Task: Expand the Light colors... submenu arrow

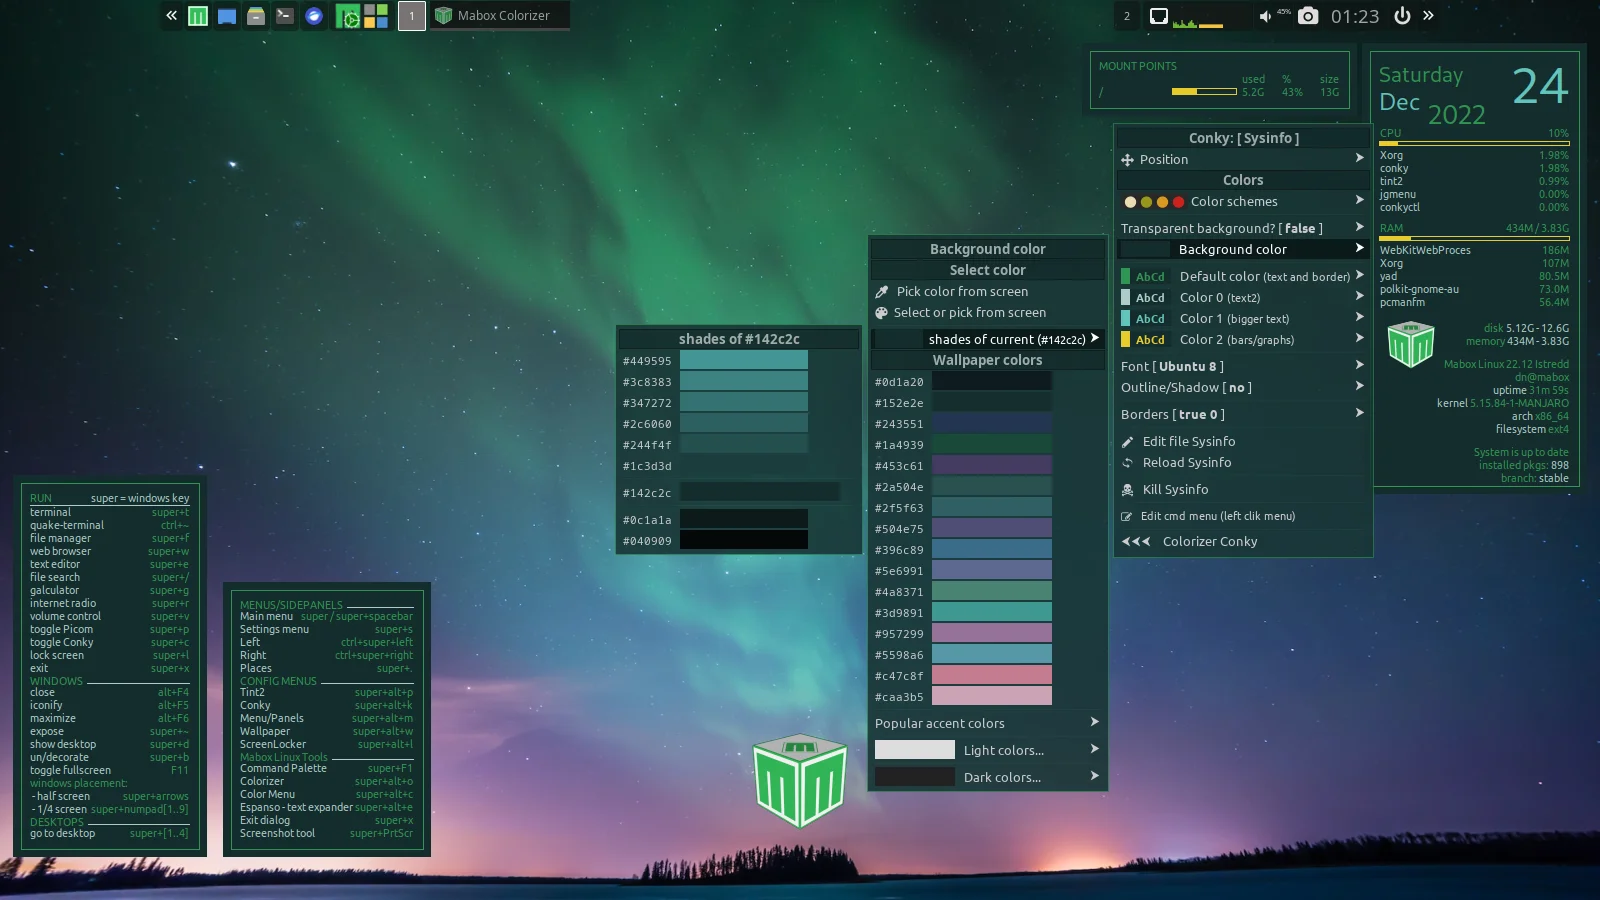Action: [x=1095, y=750]
